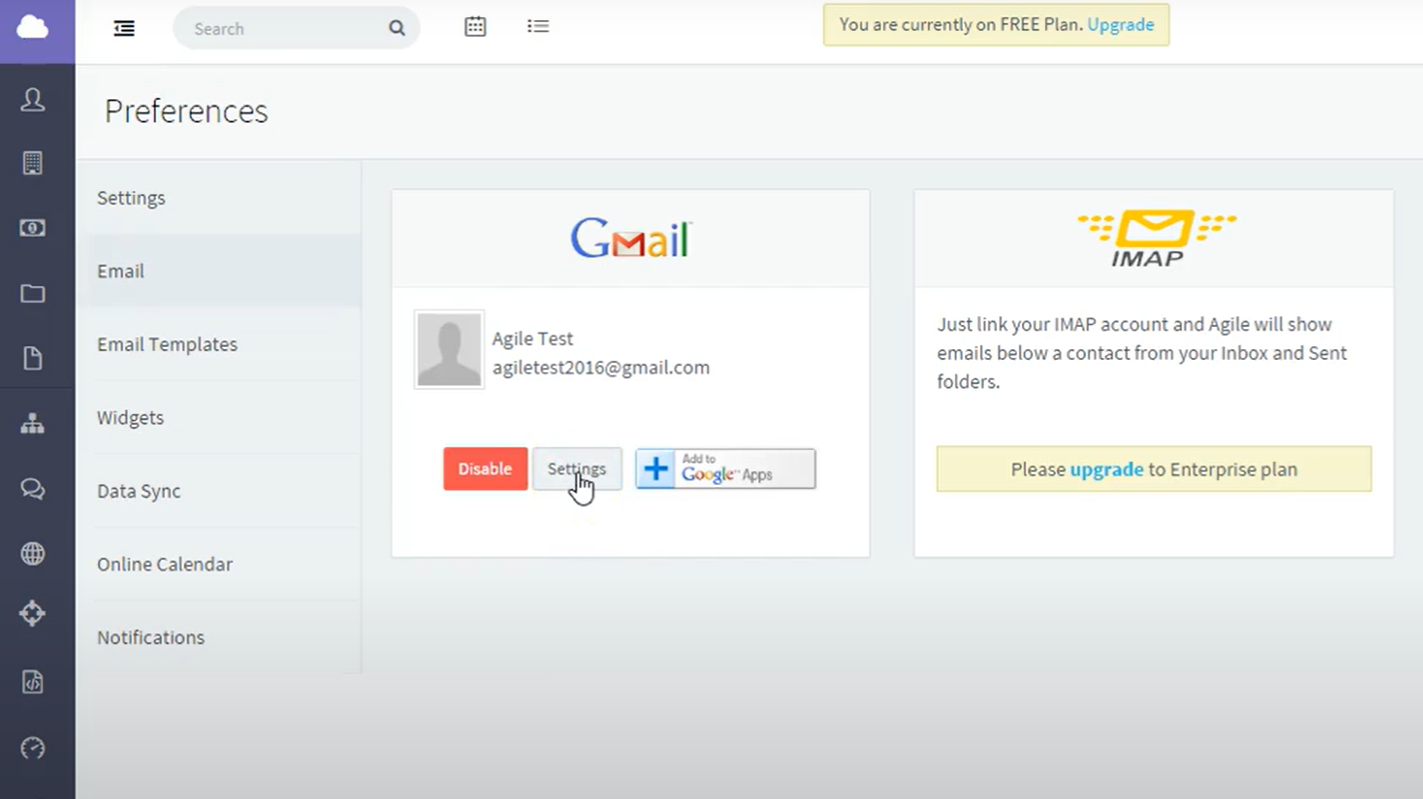This screenshot has width=1423, height=799.
Task: Click the Gmail logo
Action: point(631,239)
